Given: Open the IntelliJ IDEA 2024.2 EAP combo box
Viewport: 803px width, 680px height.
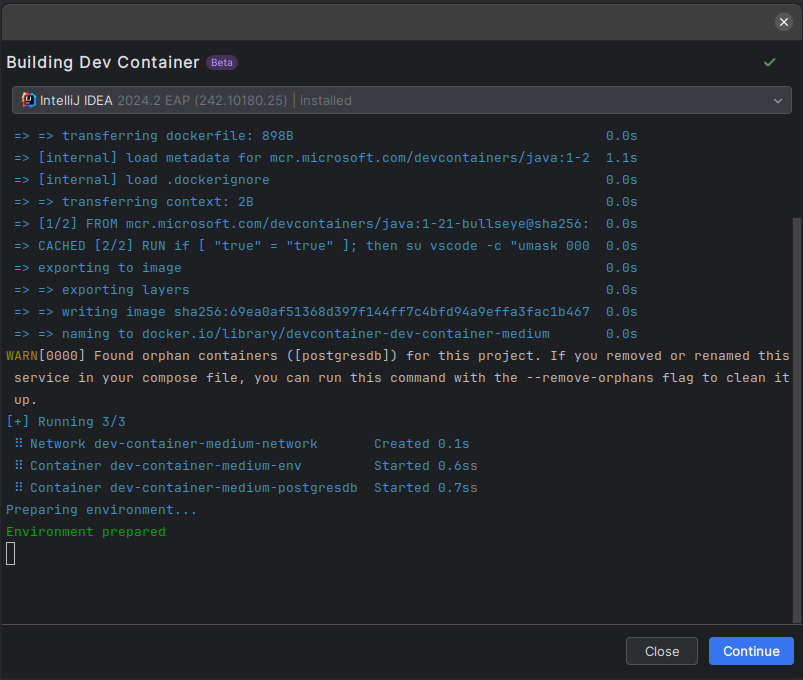Looking at the screenshot, I should pos(402,100).
